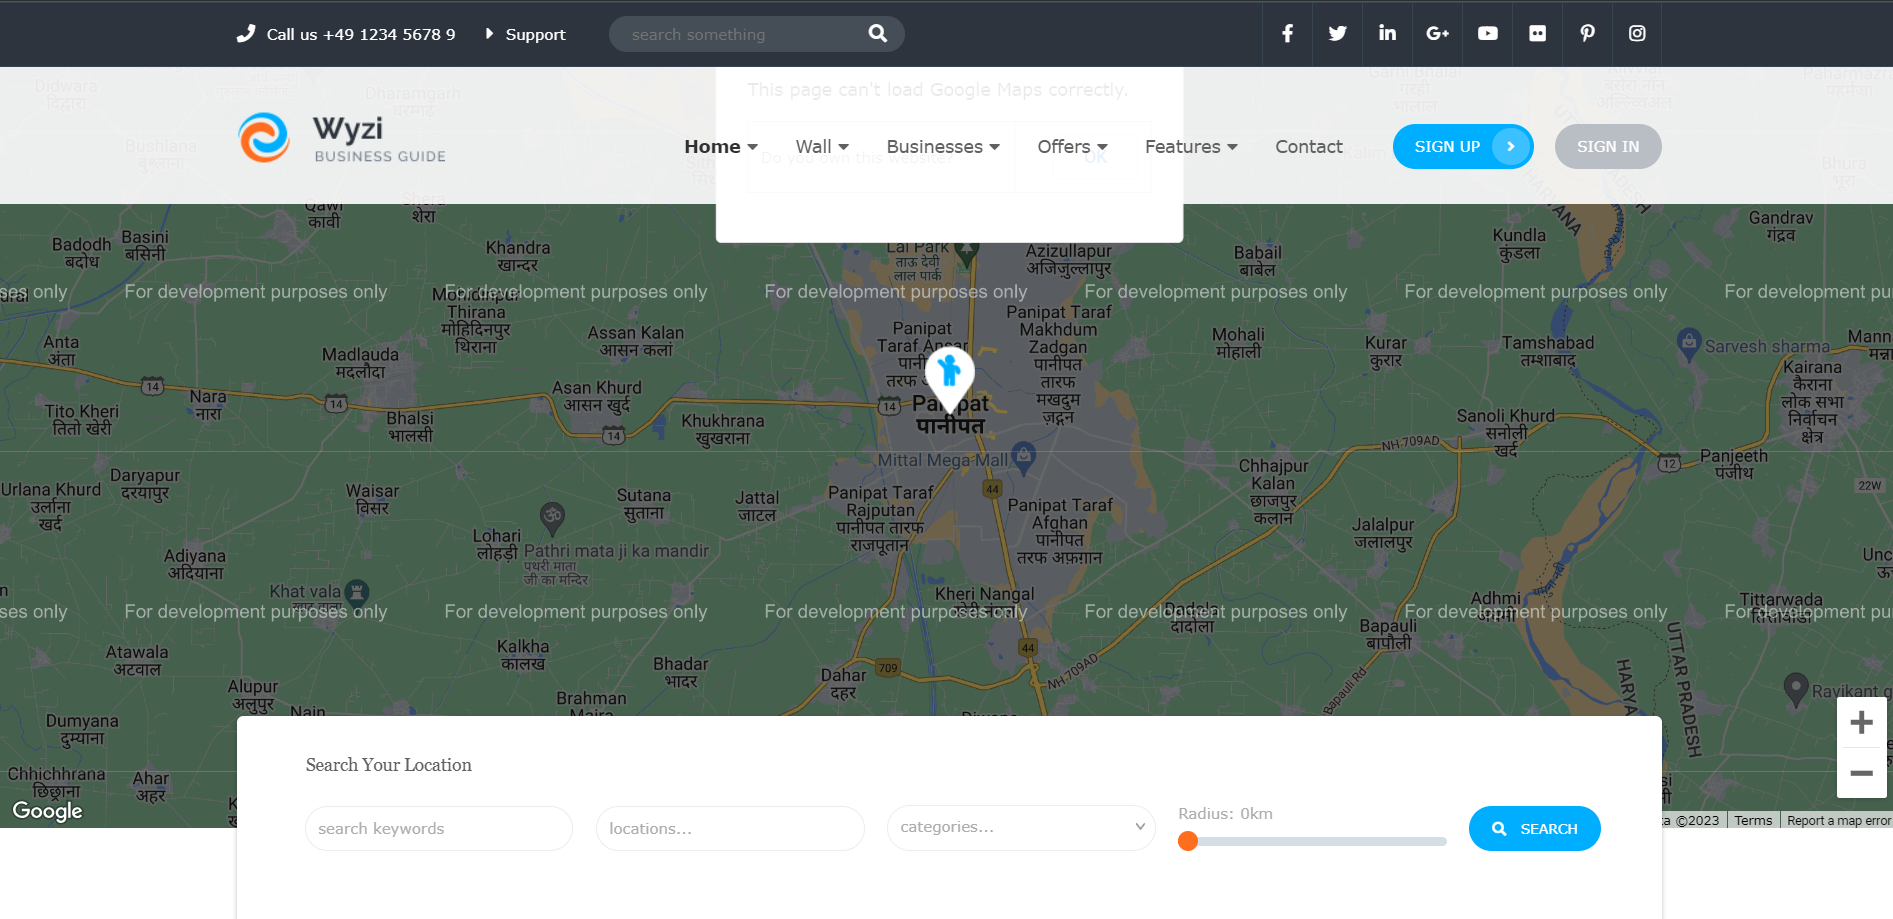Open the Twitter social link
Screen dimensions: 1893x919
(x=1337, y=34)
